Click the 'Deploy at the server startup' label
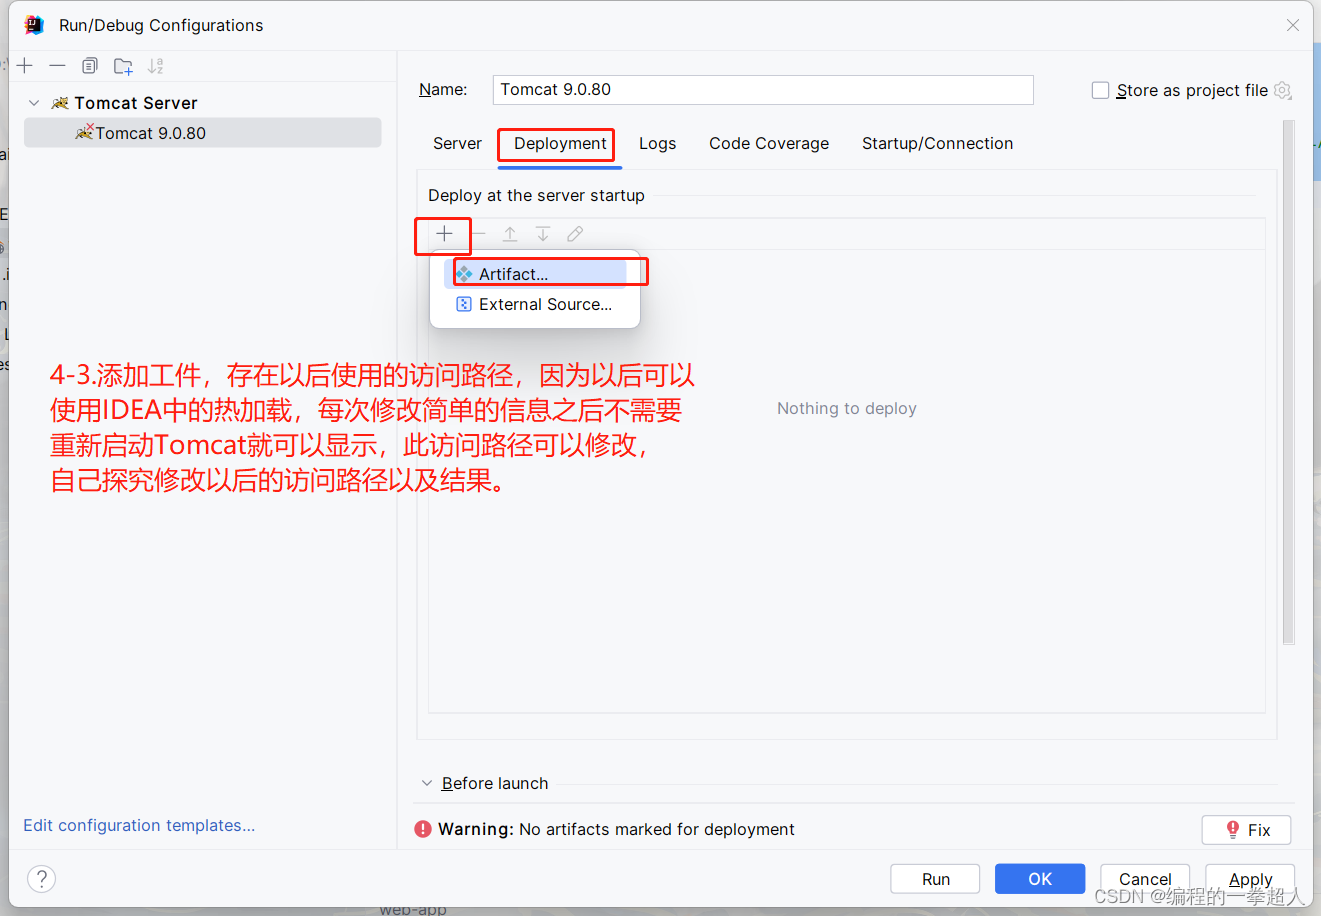The height and width of the screenshot is (916, 1321). point(536,195)
